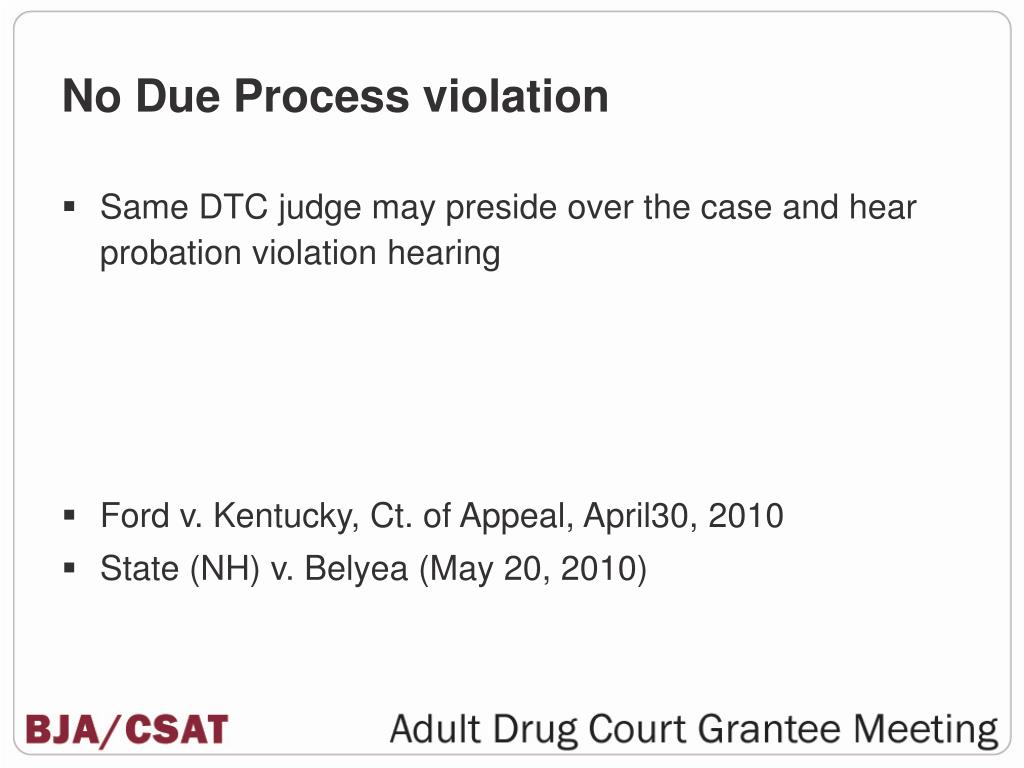The height and width of the screenshot is (768, 1024).
Task: Click the bullet marker before "Ford v. Kentucky"
Action: pos(69,516)
